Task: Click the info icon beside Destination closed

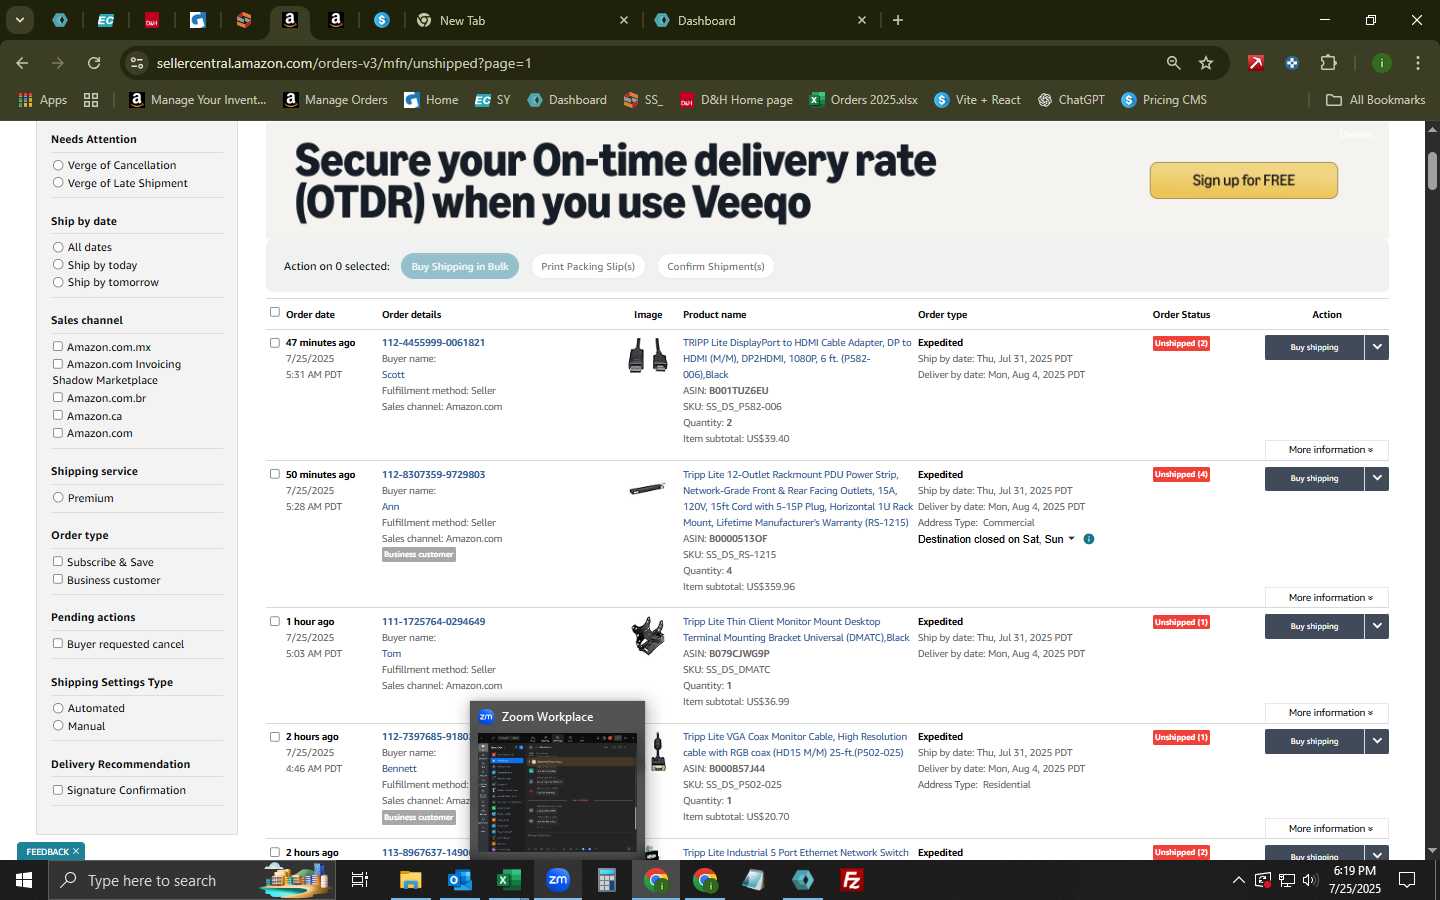Action: click(x=1089, y=539)
